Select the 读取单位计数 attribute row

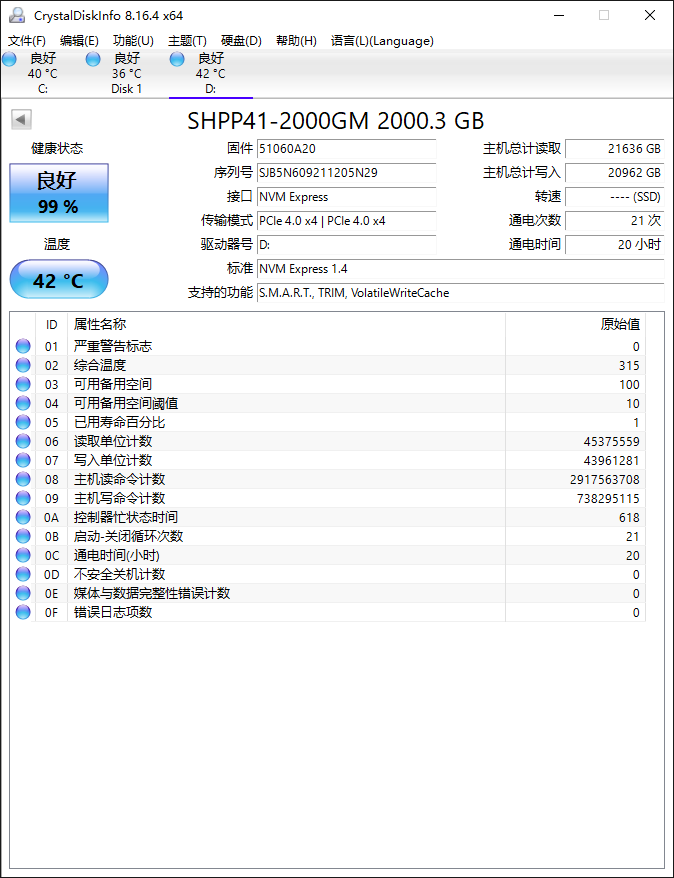pos(328,442)
